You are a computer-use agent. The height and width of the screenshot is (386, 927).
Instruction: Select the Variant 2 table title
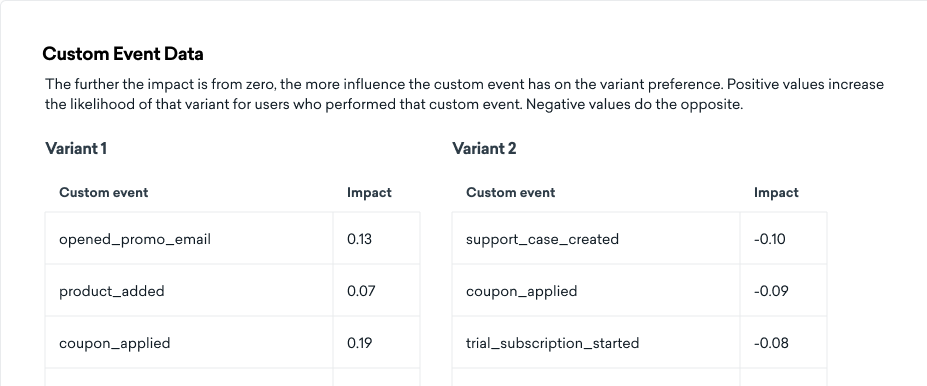pyautogui.click(x=484, y=148)
